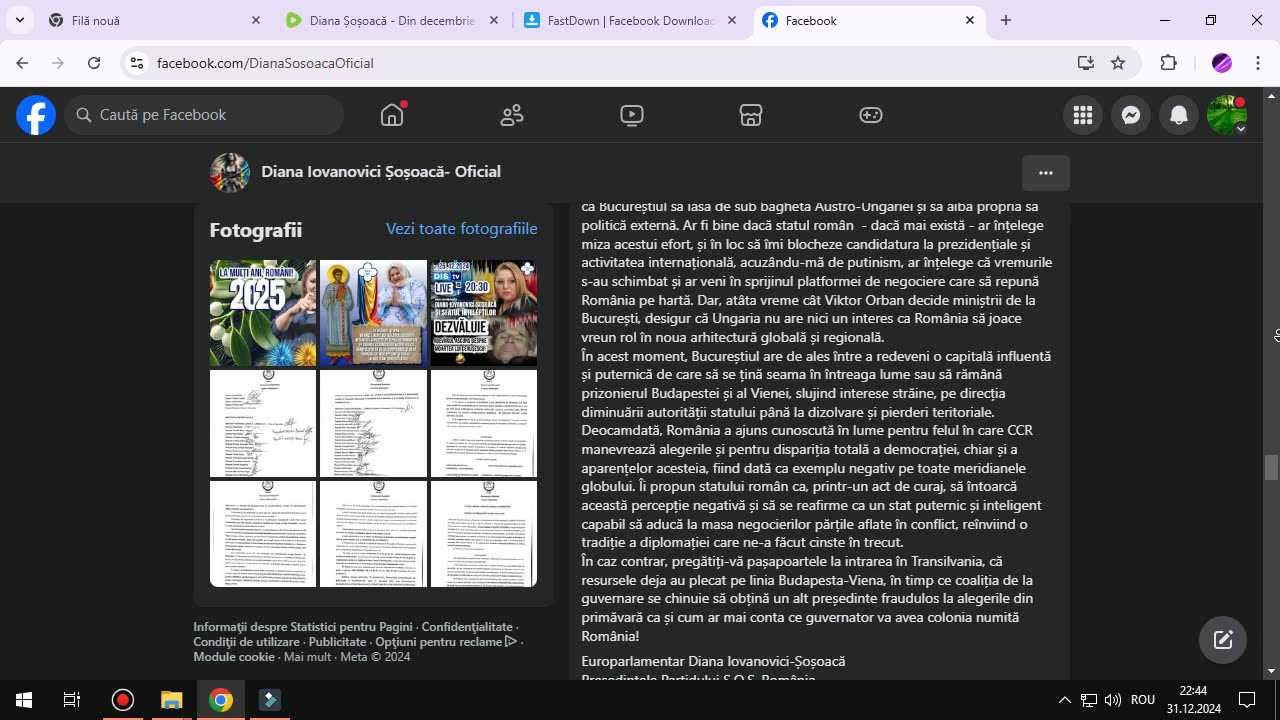Viewport: 1280px width, 720px height.
Task: Bookmark this page with star icon
Action: coord(1118,63)
